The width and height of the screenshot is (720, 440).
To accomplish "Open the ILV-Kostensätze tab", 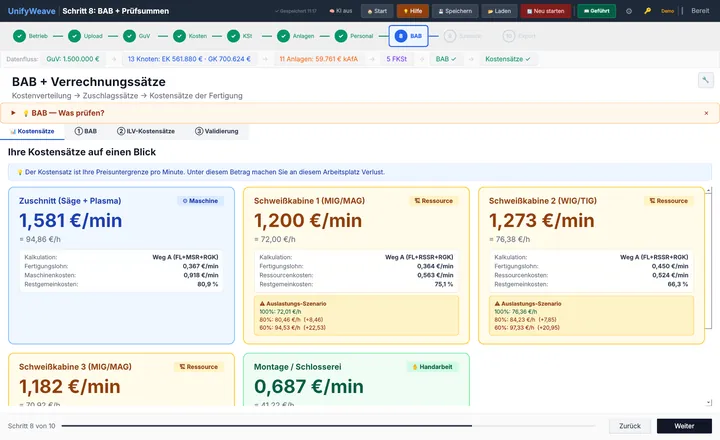I will (x=146, y=131).
